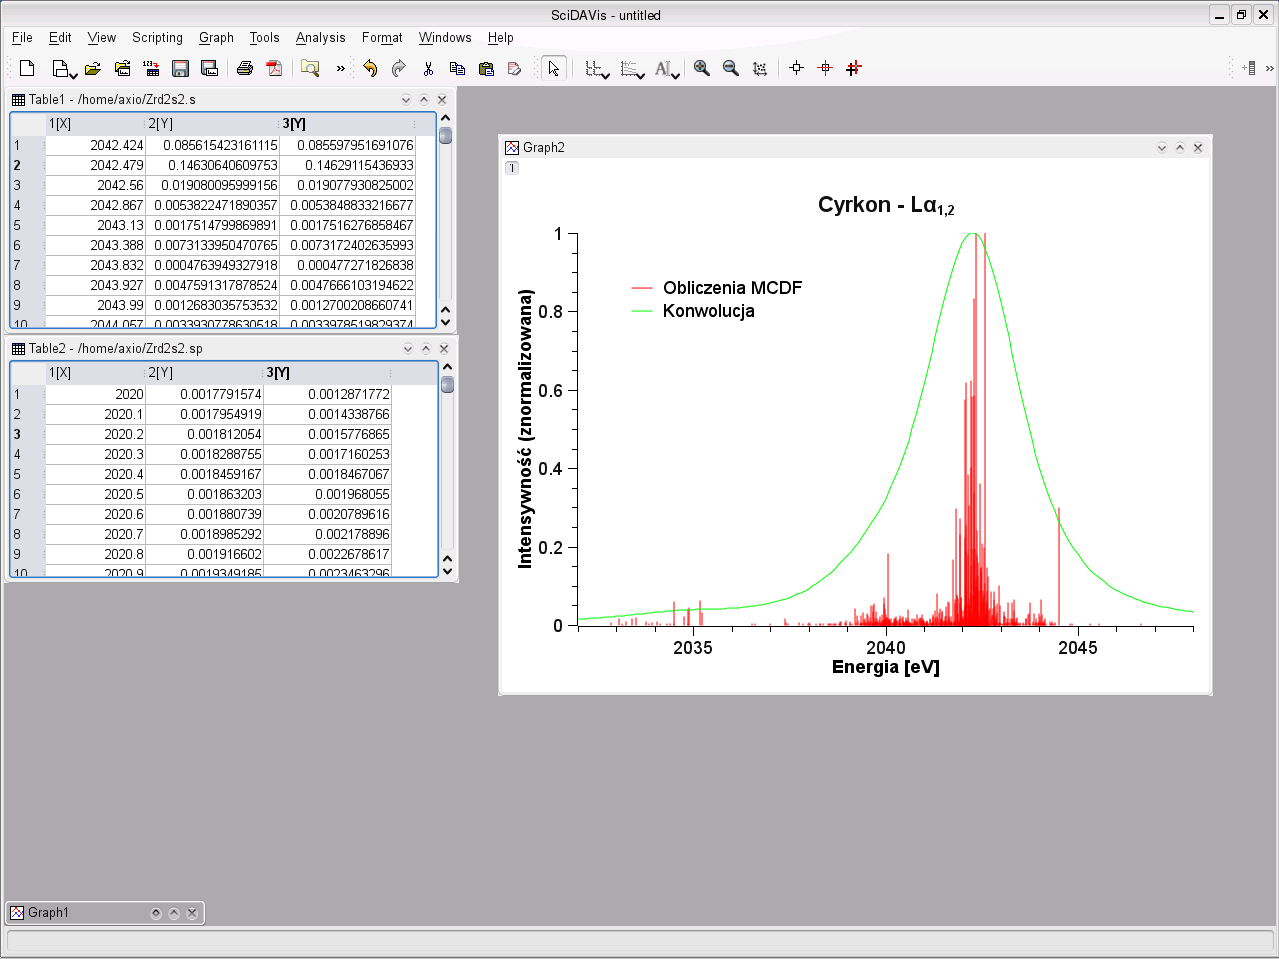Open an existing project via folder icon
Viewport: 1279px width, 959px height.
(93, 68)
